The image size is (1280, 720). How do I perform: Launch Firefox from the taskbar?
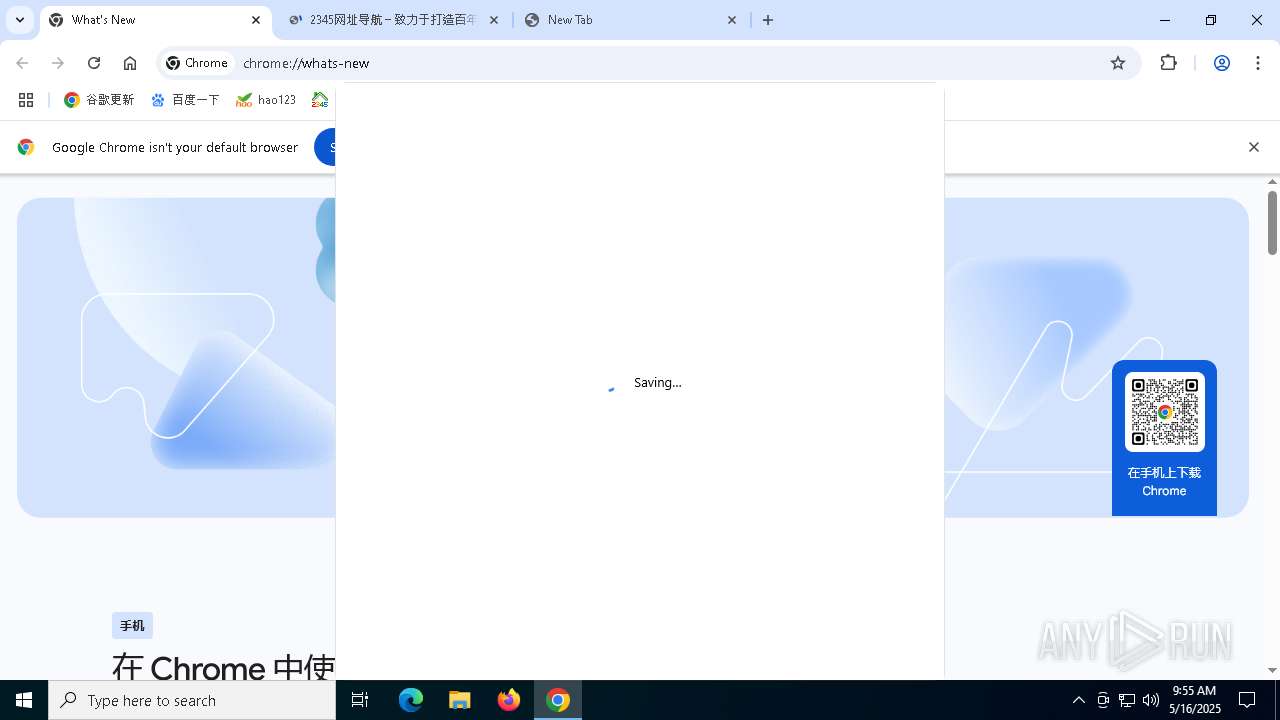coord(509,700)
